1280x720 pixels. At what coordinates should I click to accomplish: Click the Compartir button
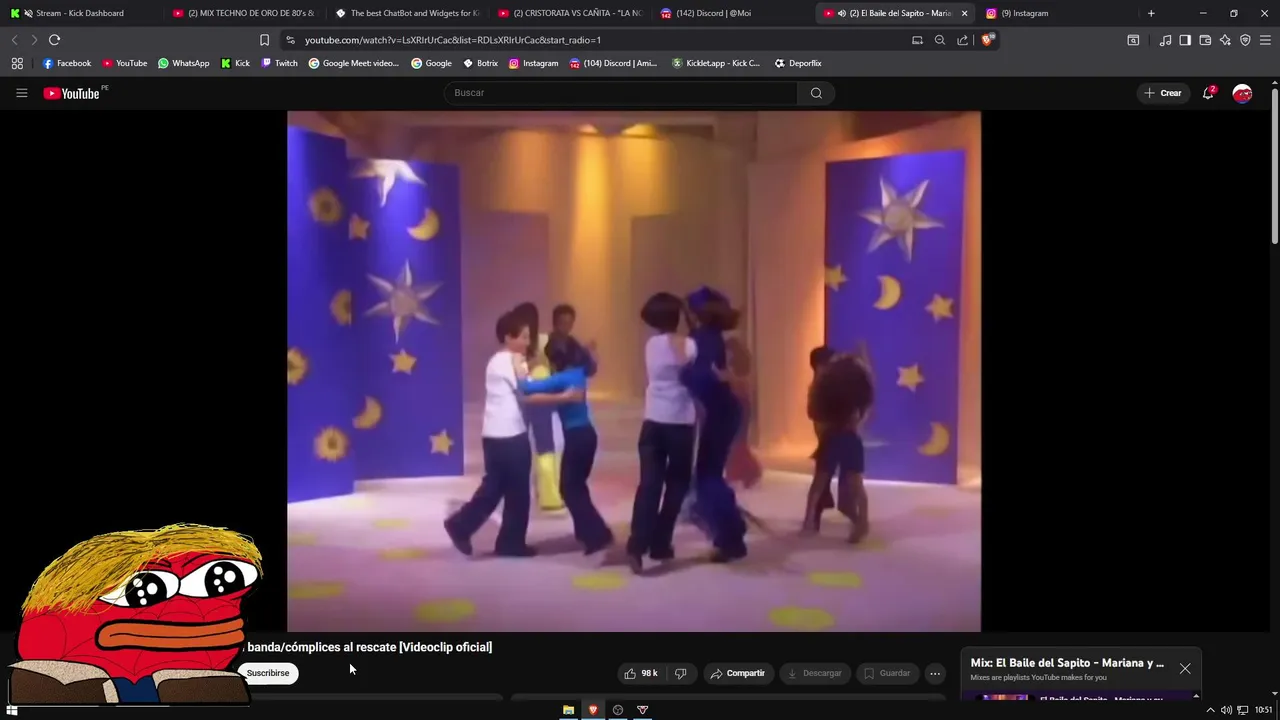pos(737,673)
